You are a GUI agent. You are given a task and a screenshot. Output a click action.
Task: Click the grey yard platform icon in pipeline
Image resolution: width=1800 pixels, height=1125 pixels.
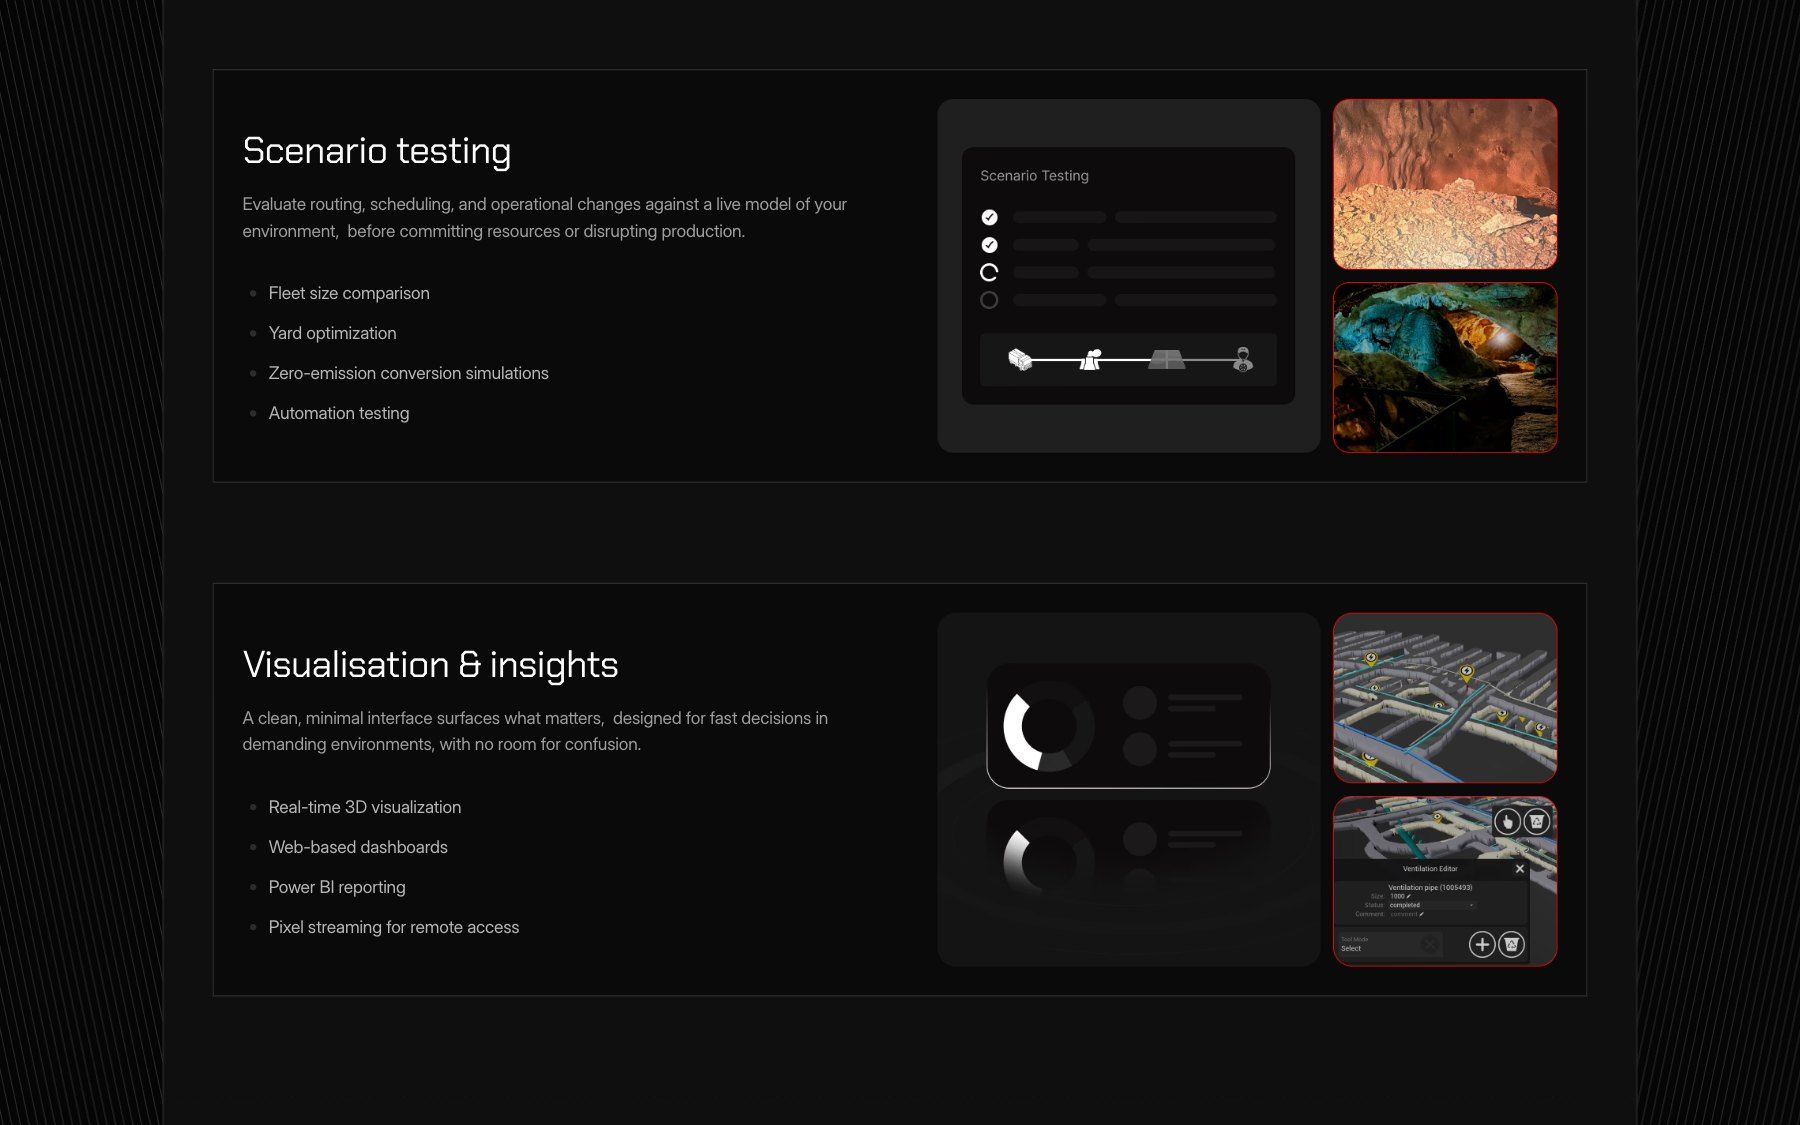pyautogui.click(x=1166, y=359)
